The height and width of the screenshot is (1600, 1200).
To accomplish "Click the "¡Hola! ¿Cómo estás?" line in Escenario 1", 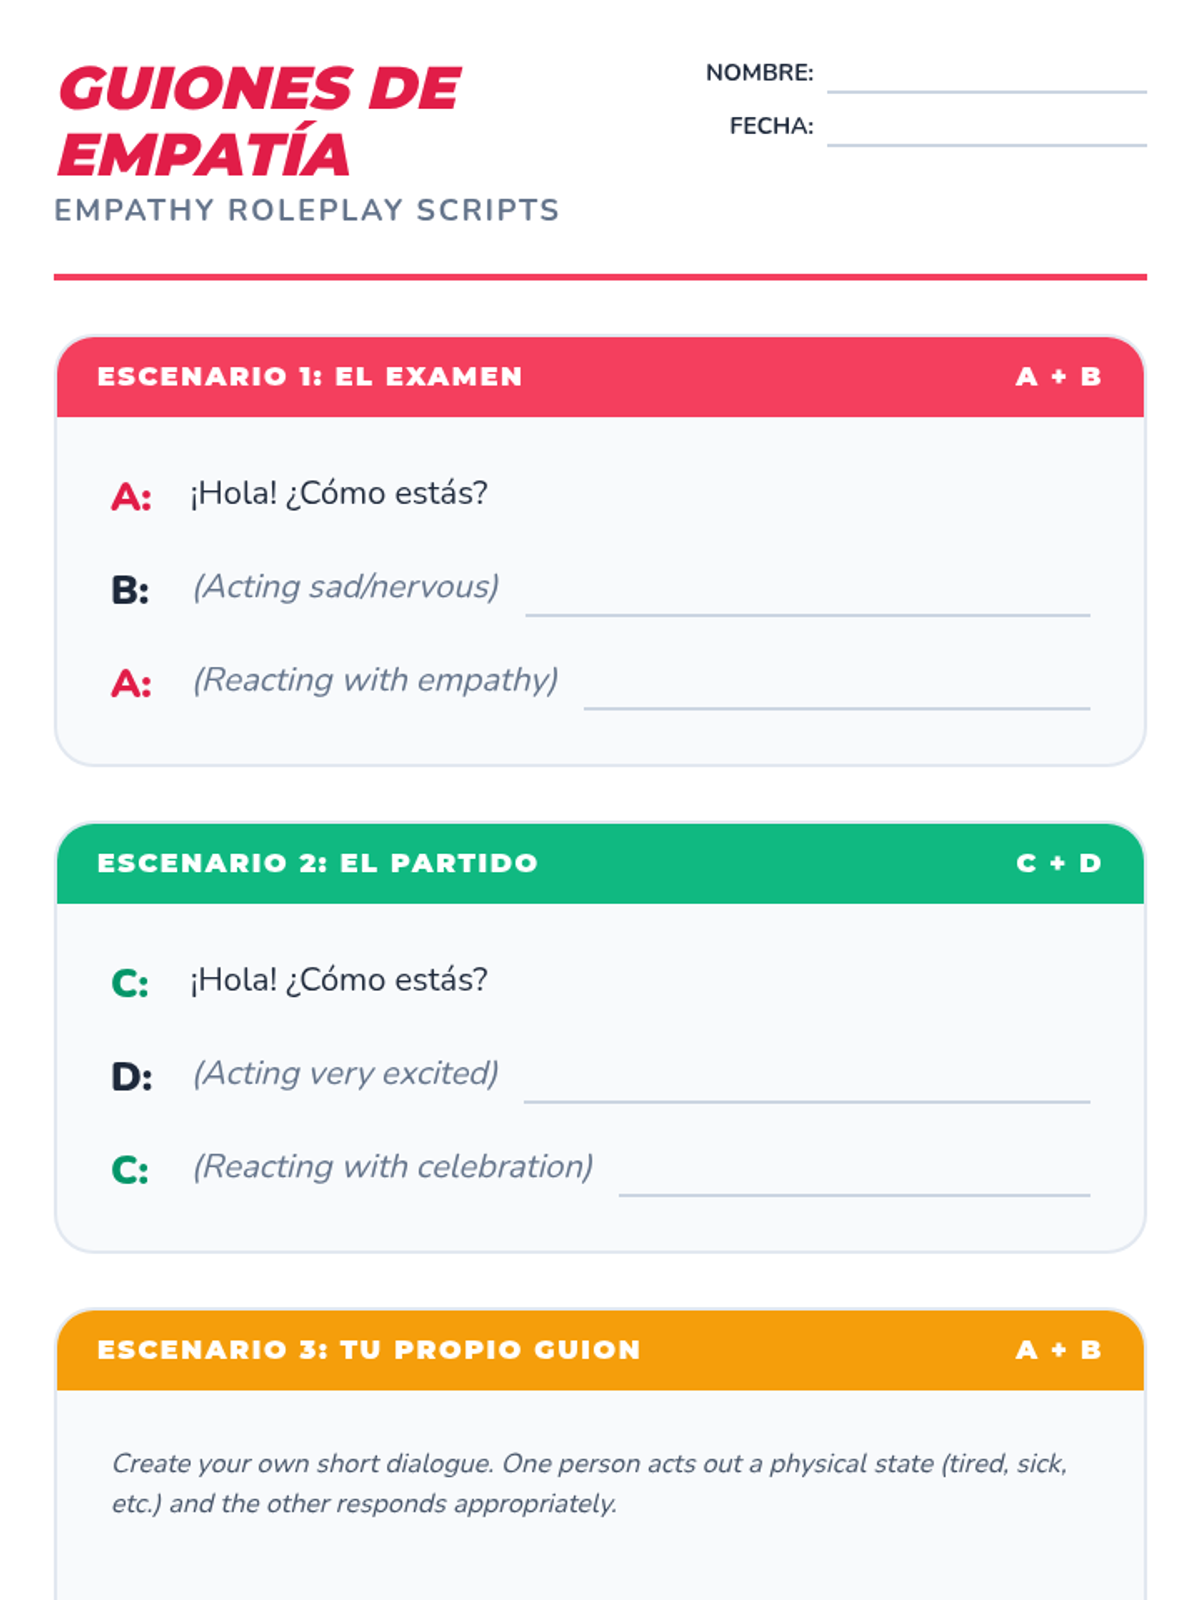I will (x=339, y=493).
